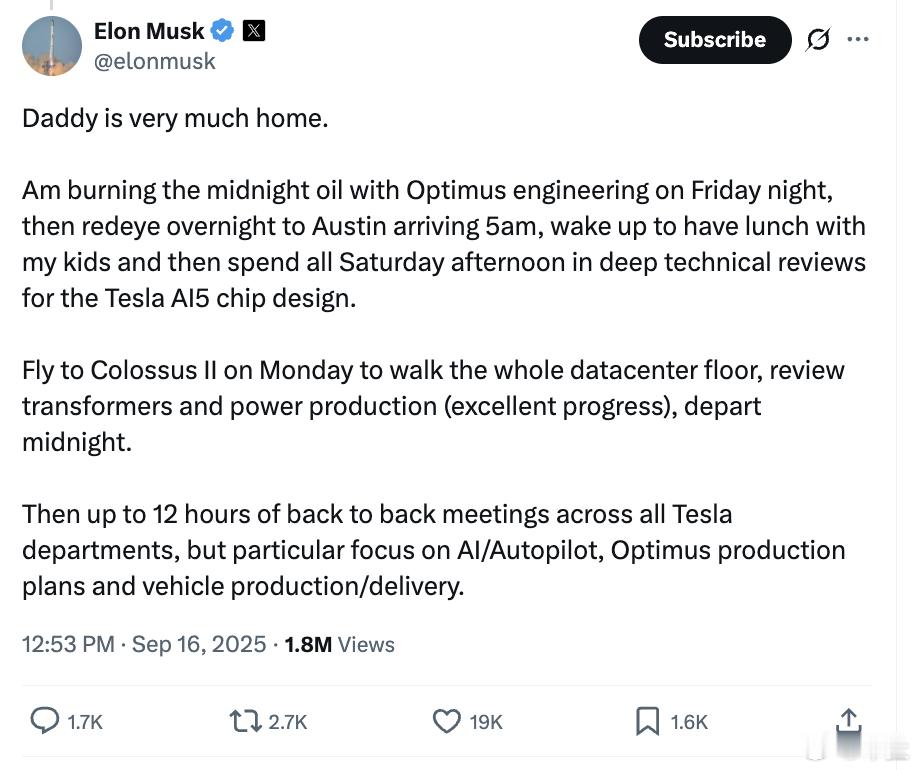Viewport: 918px width, 770px height.
Task: Subscribe to Elon Musk's account
Action: [715, 40]
